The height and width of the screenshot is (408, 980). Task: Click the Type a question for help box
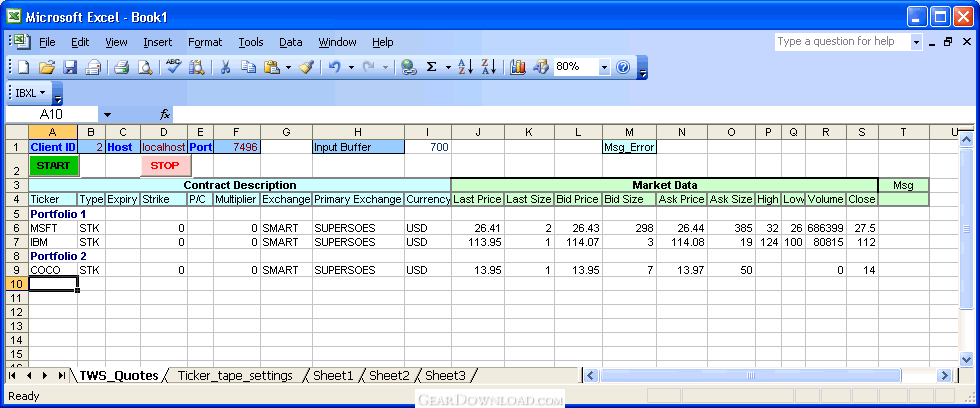tap(842, 42)
